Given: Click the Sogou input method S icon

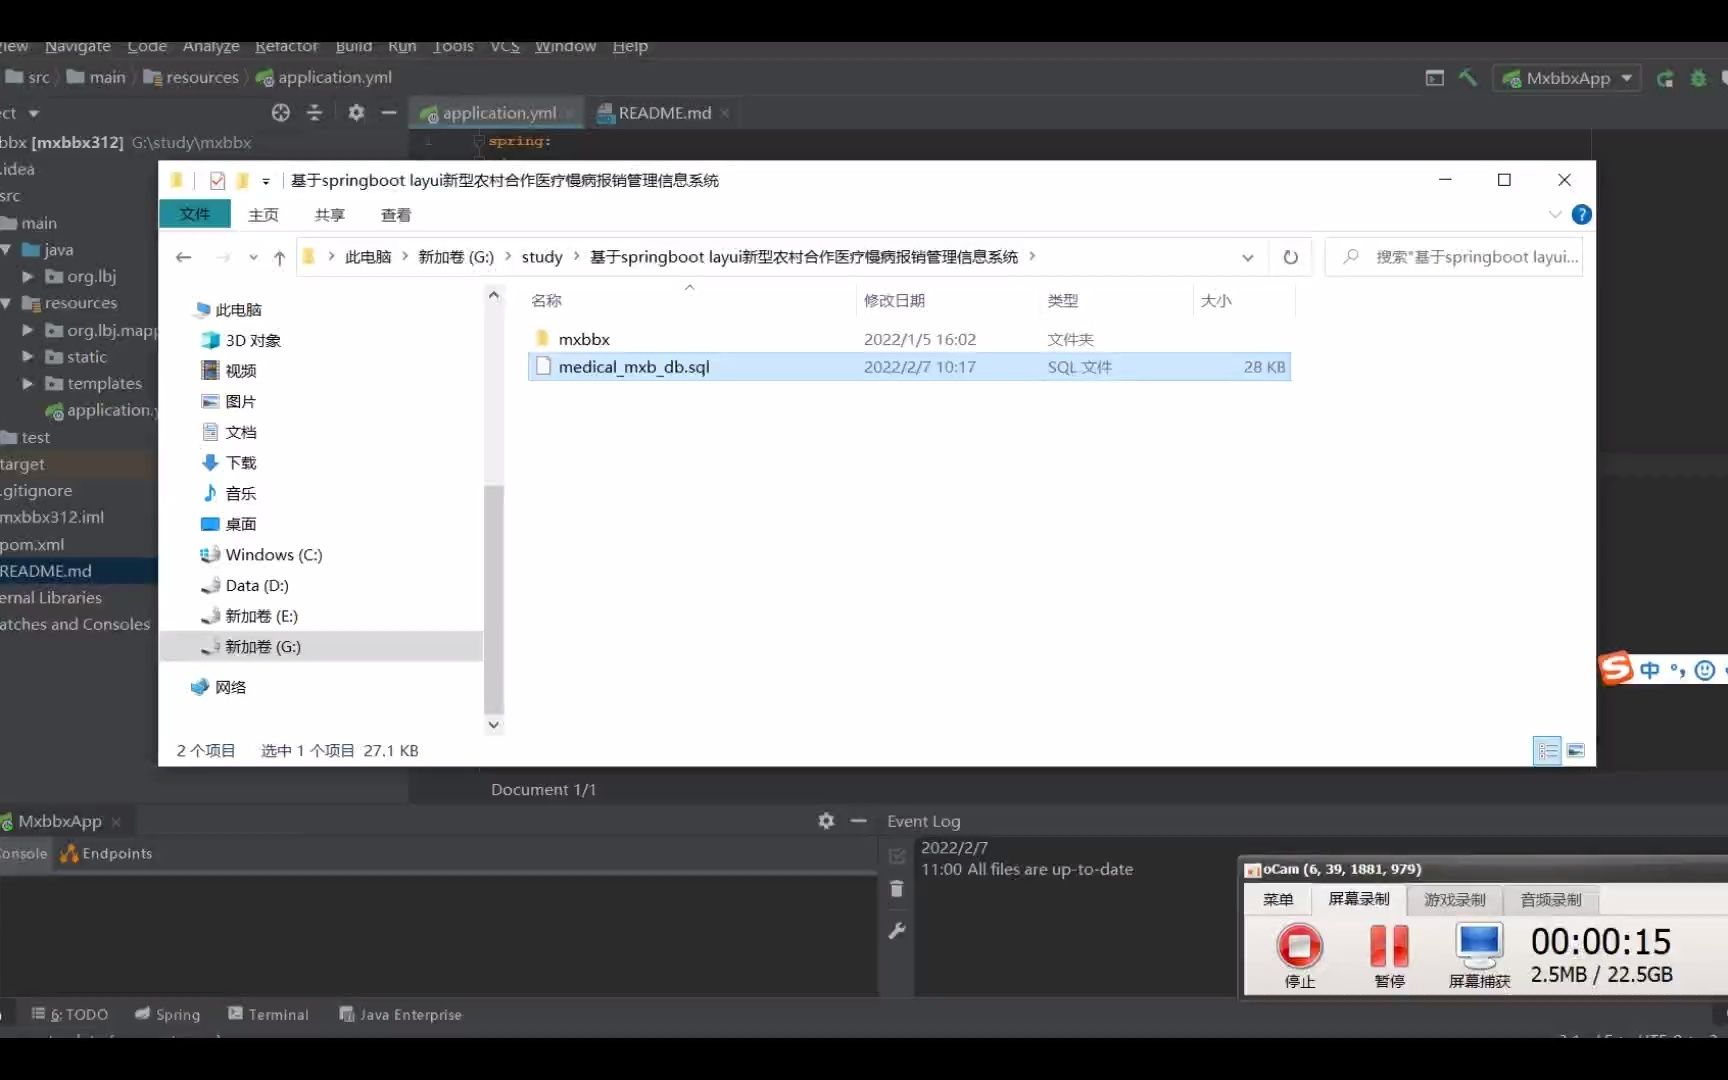Looking at the screenshot, I should coord(1615,668).
